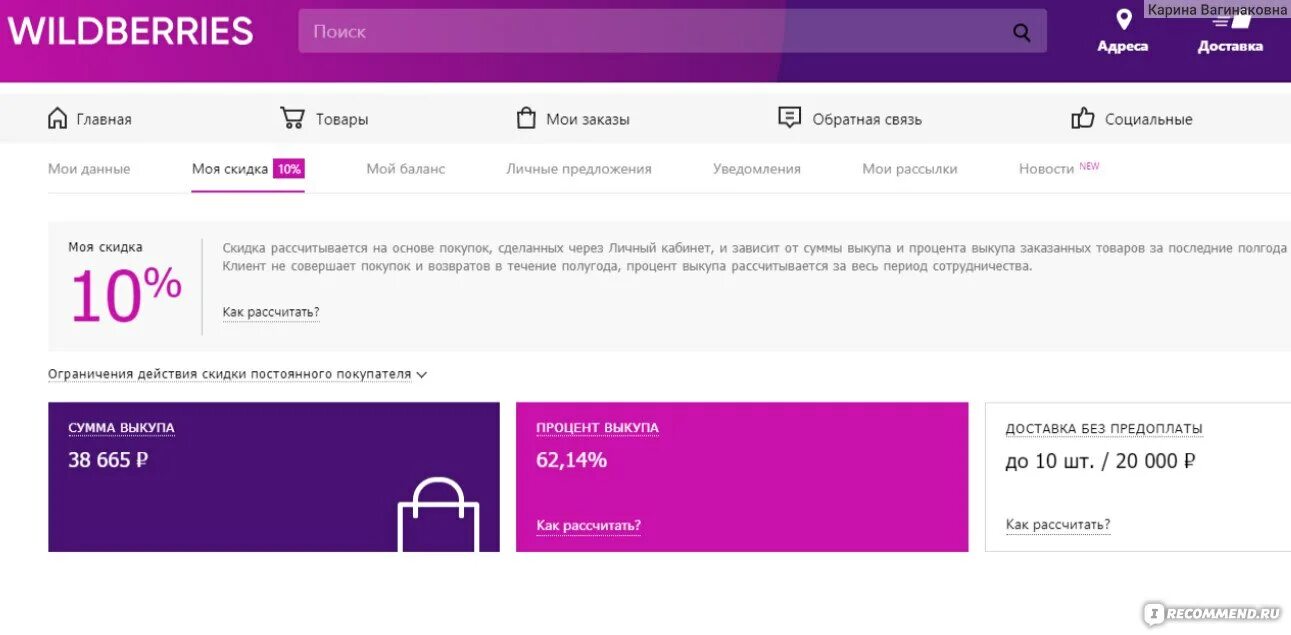Click the Главная home icon
Image resolution: width=1291 pixels, height=635 pixels.
tap(58, 118)
